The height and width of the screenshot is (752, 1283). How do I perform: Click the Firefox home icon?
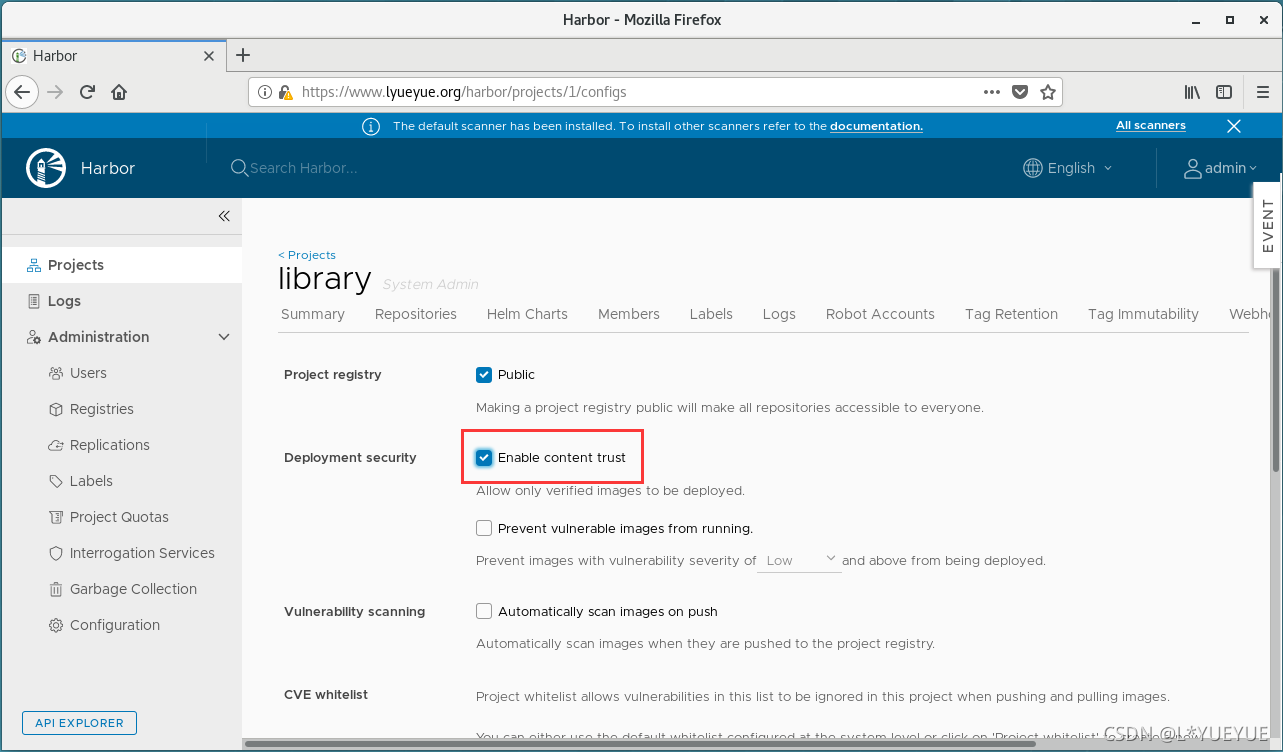pos(119,92)
